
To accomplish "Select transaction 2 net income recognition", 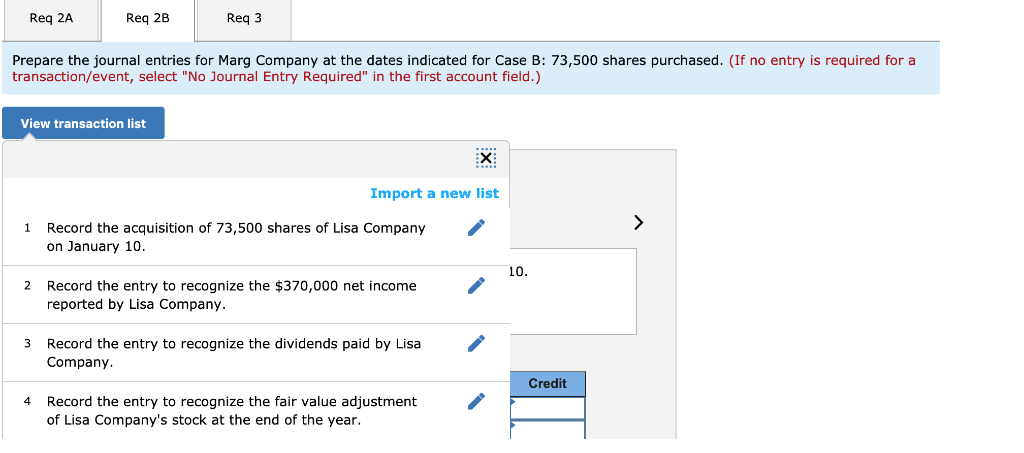I will (231, 295).
